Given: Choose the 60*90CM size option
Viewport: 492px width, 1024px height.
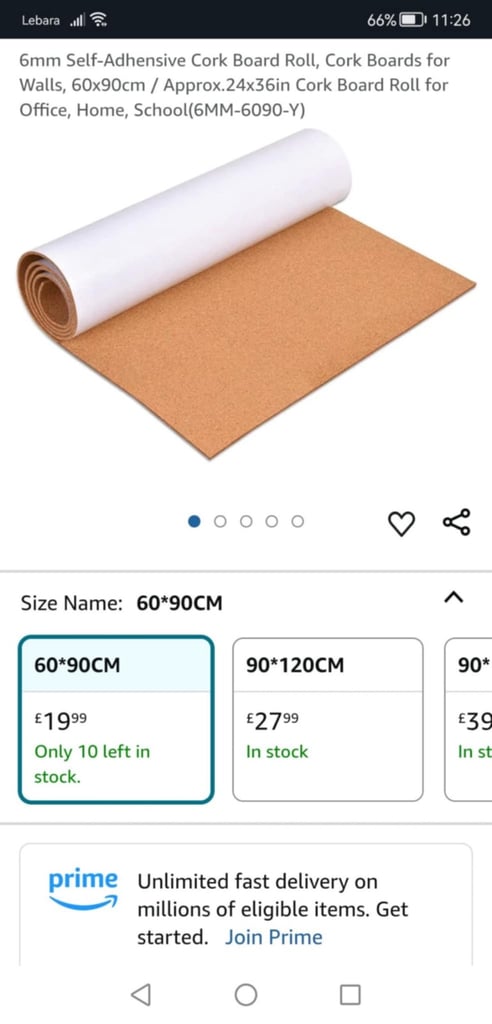Looking at the screenshot, I should [x=116, y=719].
